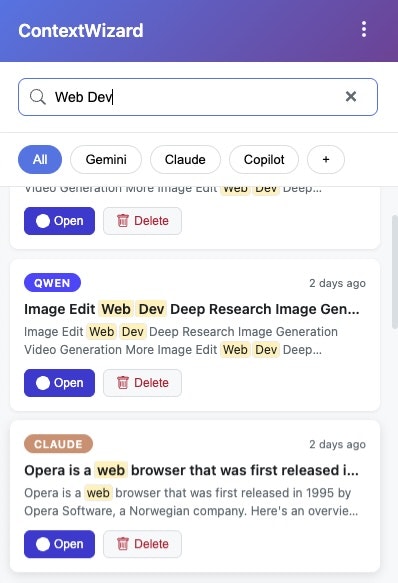Delete the partially visible top card
Image resolution: width=398 pixels, height=583 pixels.
tap(142, 221)
